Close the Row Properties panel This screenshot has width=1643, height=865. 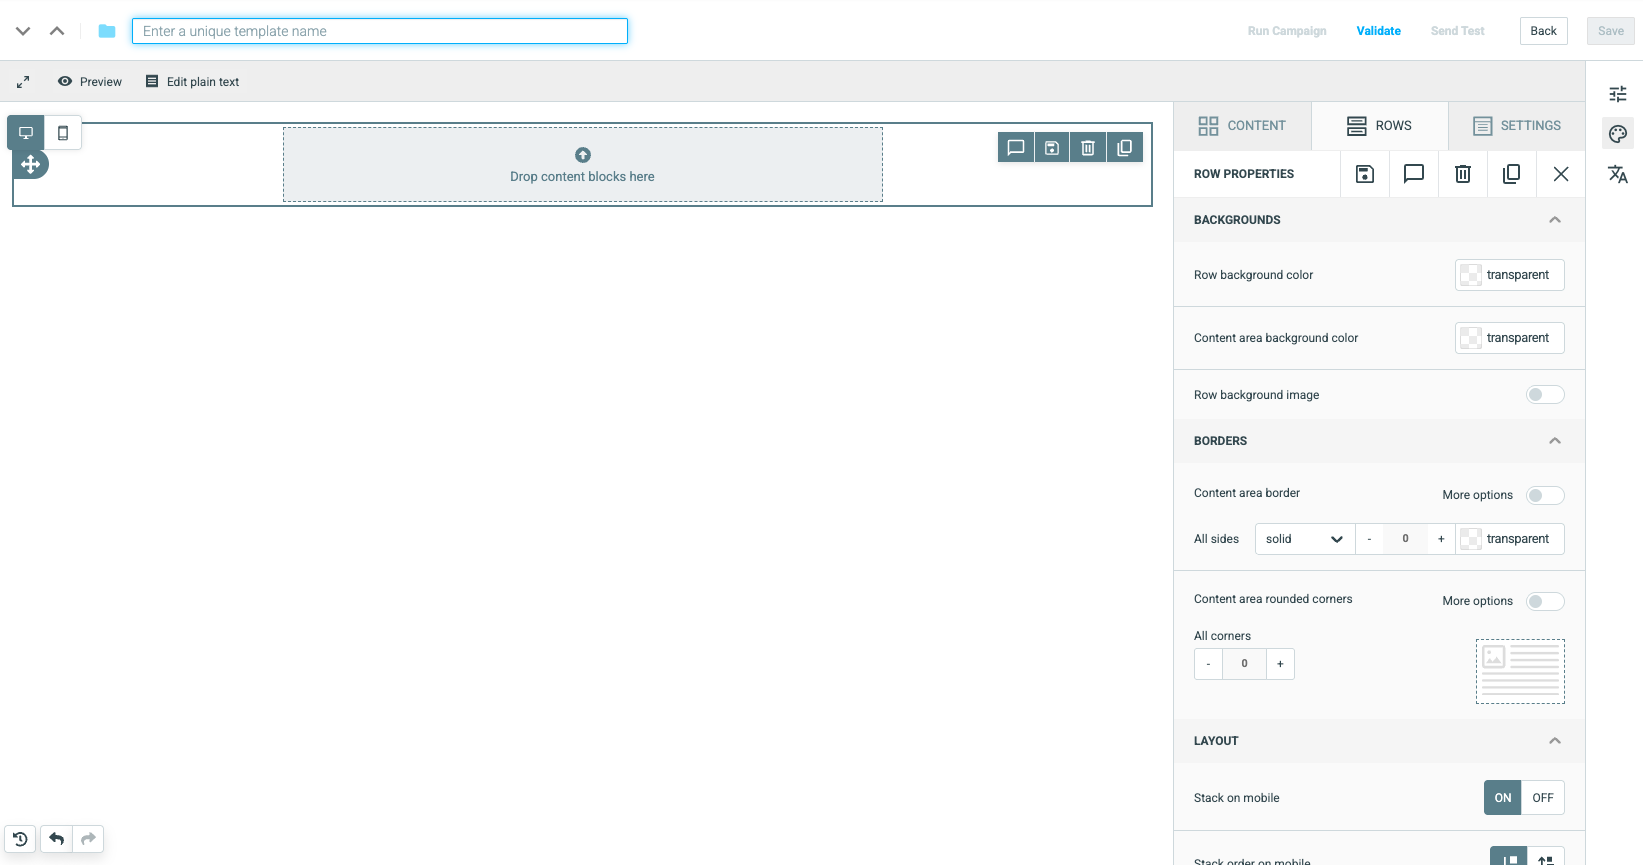coord(1561,174)
